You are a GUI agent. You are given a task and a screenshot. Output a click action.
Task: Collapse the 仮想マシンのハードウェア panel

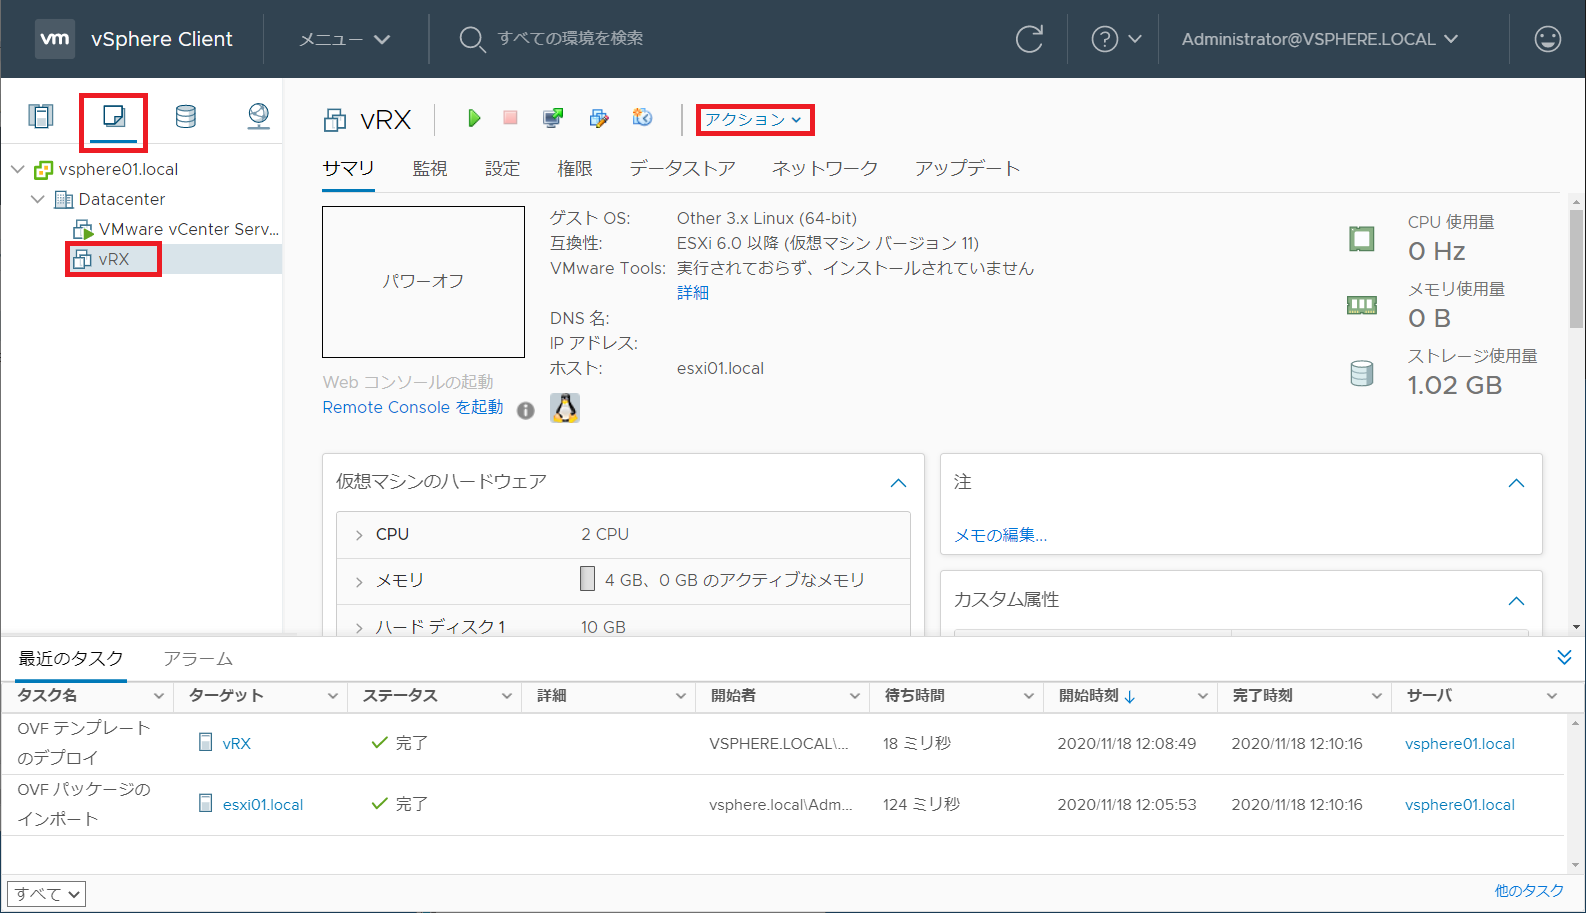pyautogui.click(x=898, y=483)
